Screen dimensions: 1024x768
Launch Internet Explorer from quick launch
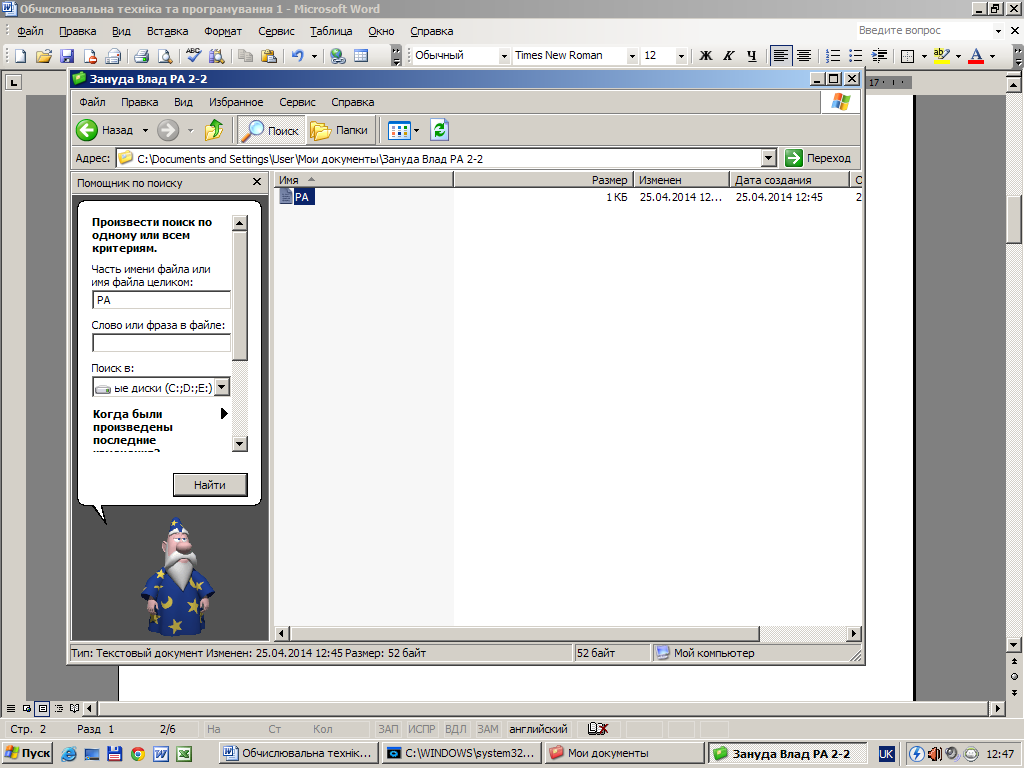[x=69, y=754]
